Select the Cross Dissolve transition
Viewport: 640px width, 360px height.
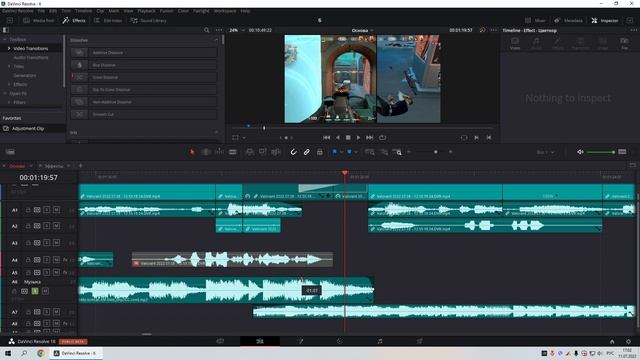(x=144, y=77)
